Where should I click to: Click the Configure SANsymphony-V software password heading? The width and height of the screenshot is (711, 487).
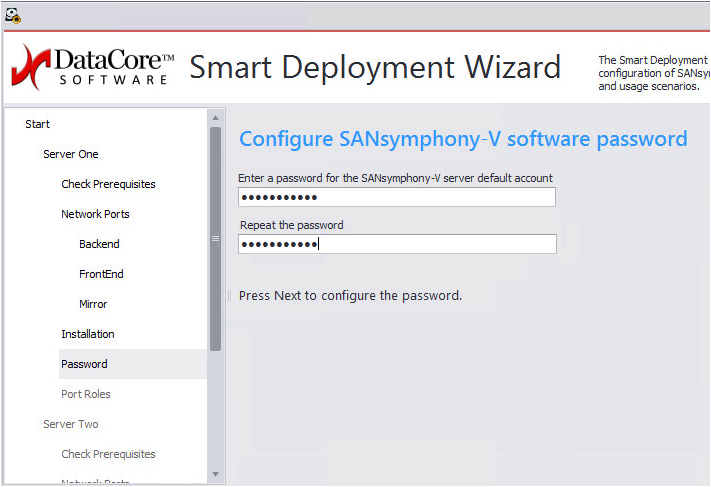click(463, 139)
